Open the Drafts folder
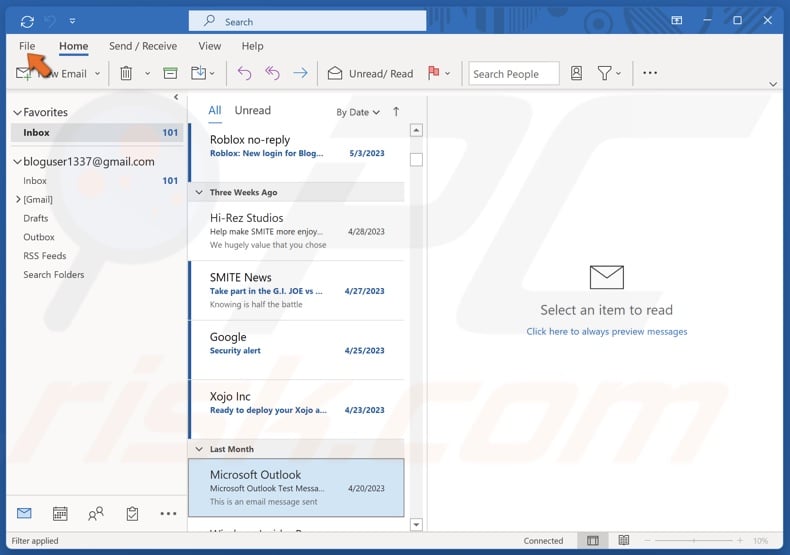The height and width of the screenshot is (555, 790). 36,218
